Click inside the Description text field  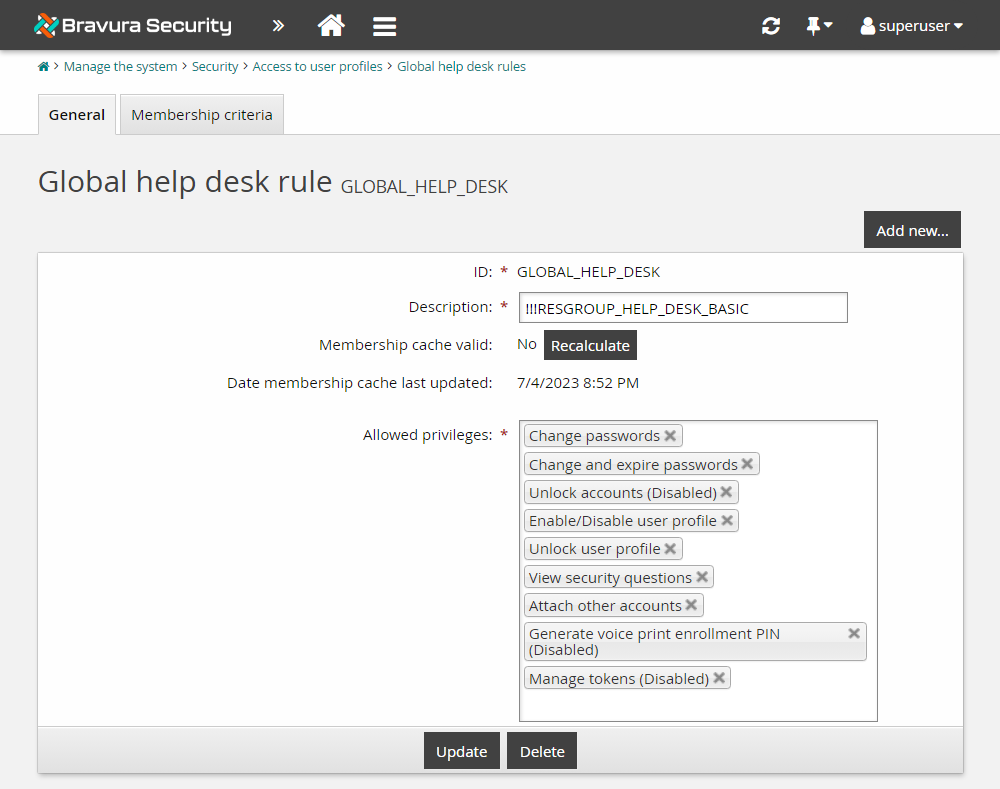pos(683,307)
